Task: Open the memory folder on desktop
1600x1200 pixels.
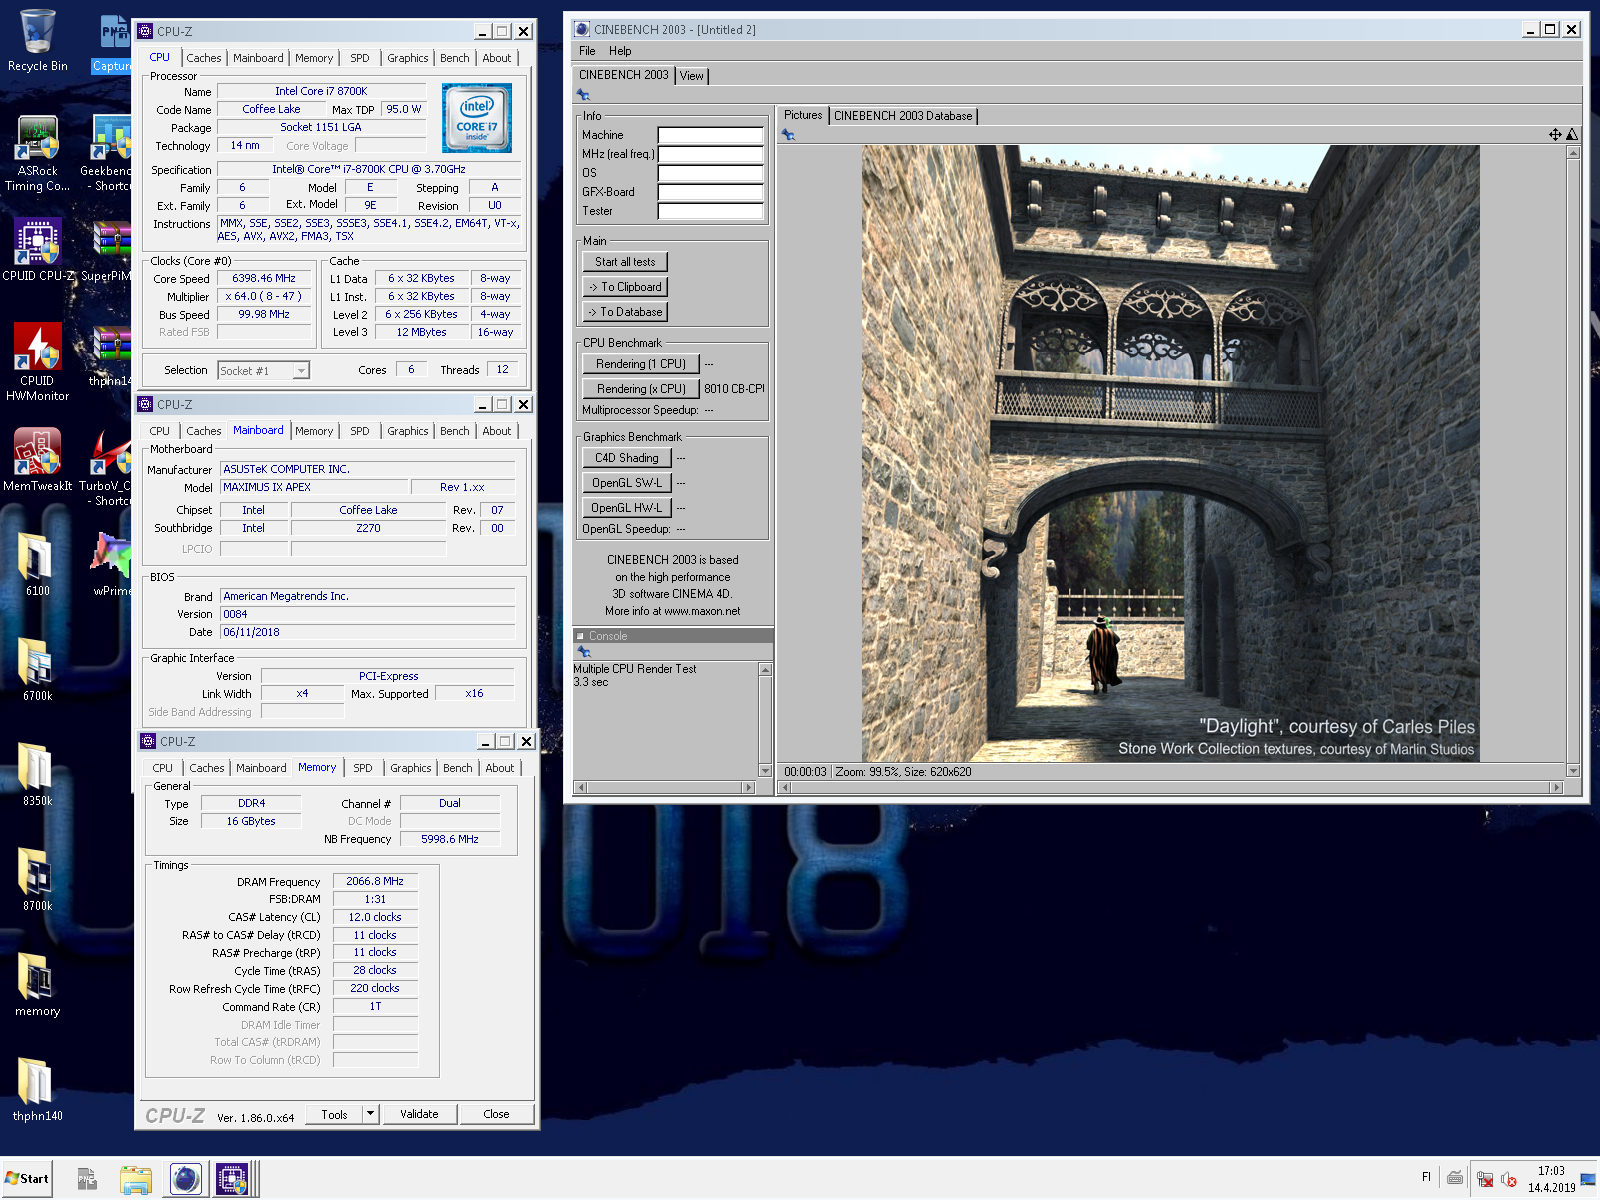Action: [37, 984]
